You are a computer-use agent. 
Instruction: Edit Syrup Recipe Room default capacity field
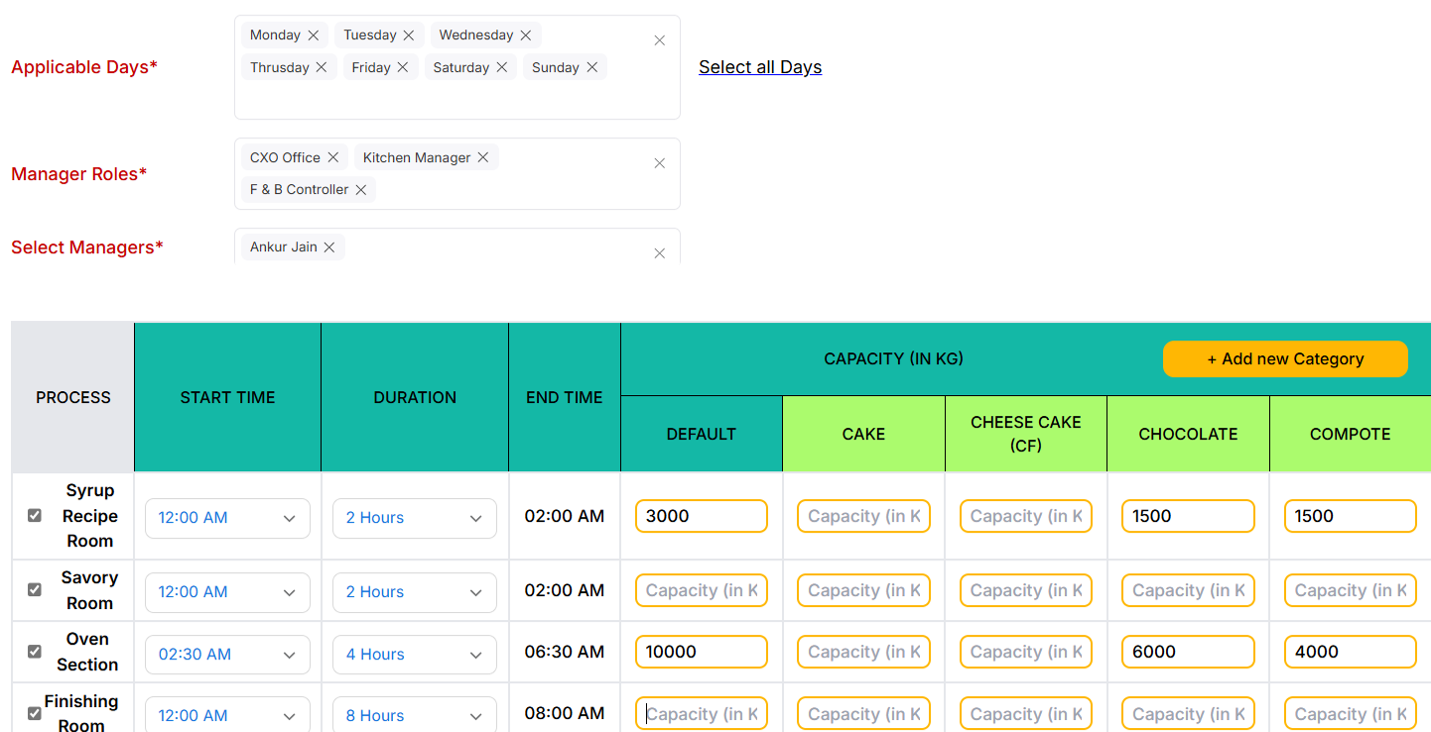(701, 516)
